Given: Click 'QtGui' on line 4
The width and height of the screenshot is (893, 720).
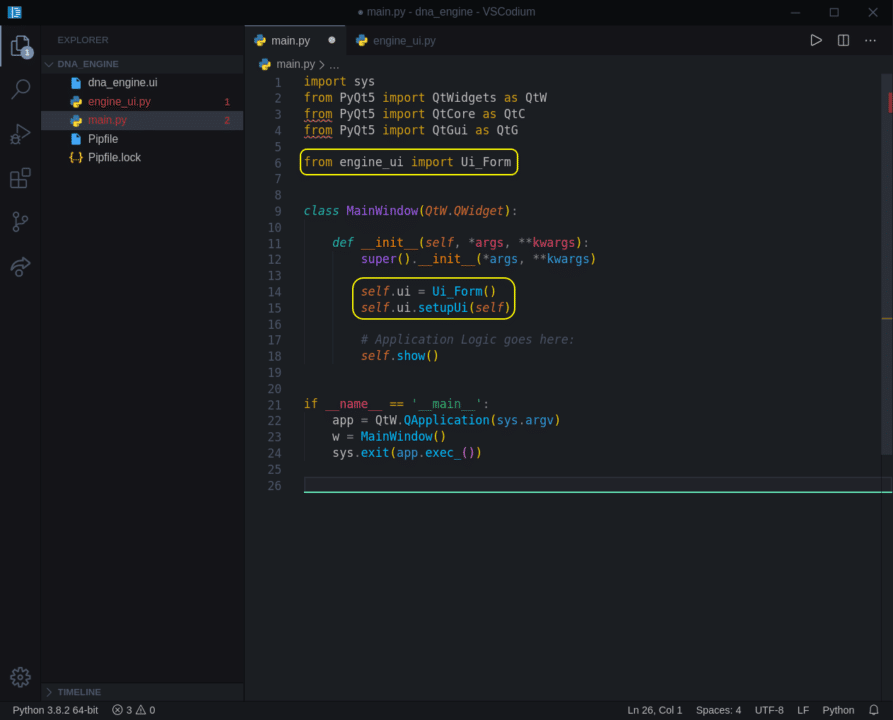Looking at the screenshot, I should (449, 130).
